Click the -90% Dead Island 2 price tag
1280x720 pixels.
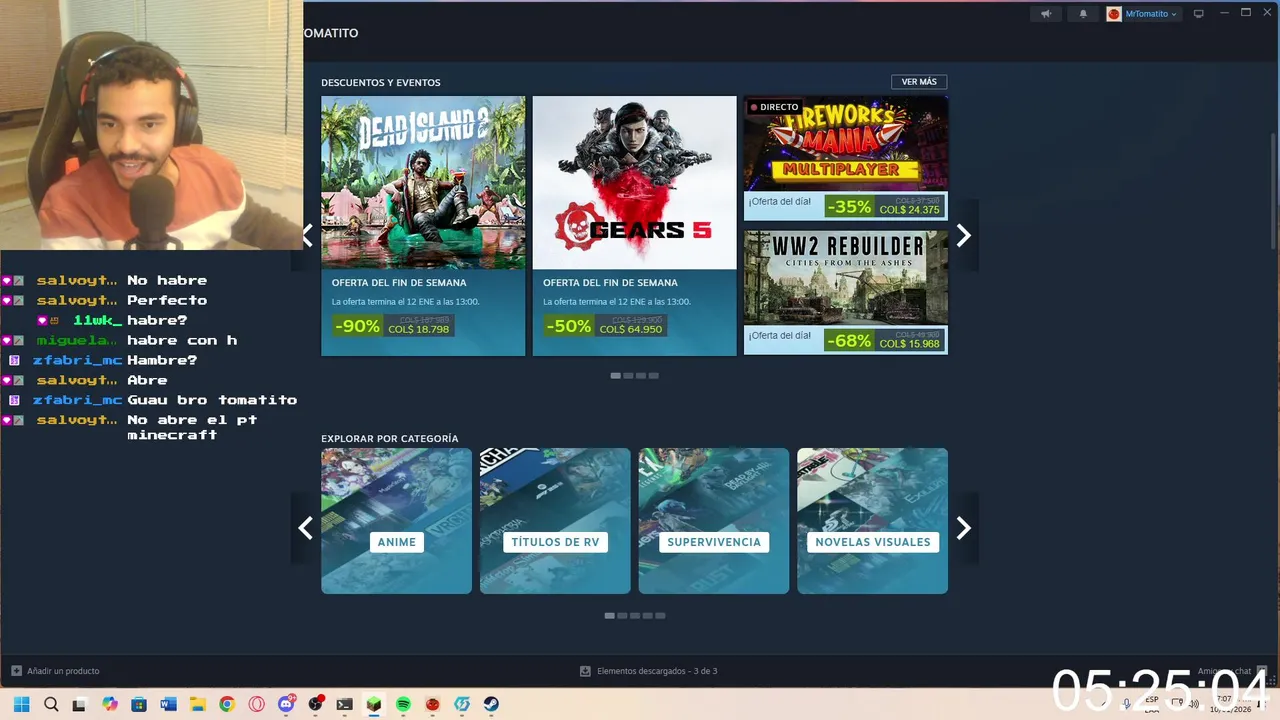click(393, 326)
